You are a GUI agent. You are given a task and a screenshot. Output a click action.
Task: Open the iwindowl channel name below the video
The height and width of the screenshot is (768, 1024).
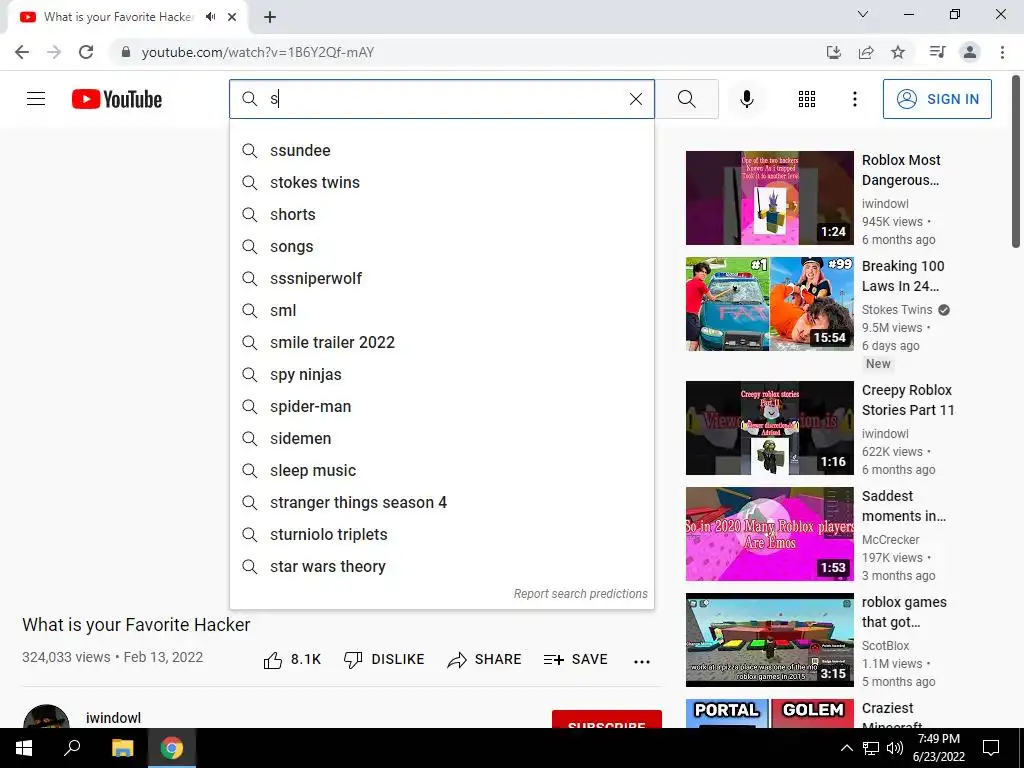pos(113,718)
